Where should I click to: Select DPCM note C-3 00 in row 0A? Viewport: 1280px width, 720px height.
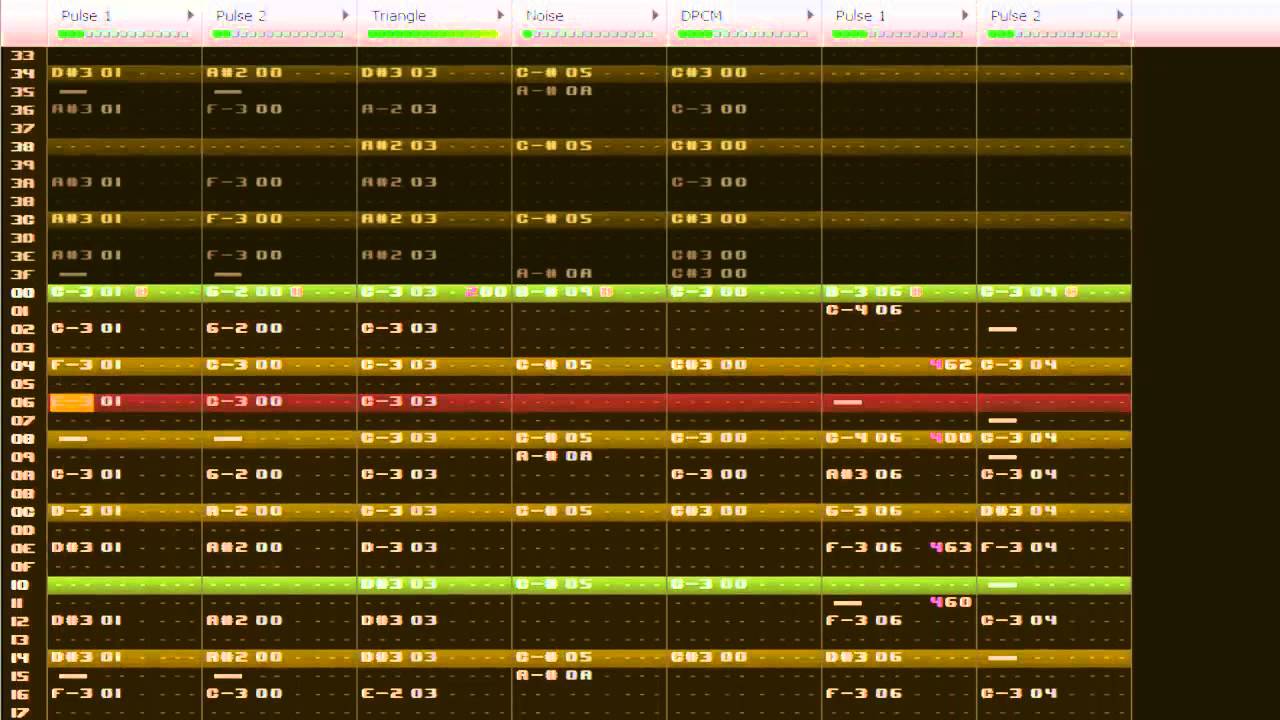tap(709, 474)
